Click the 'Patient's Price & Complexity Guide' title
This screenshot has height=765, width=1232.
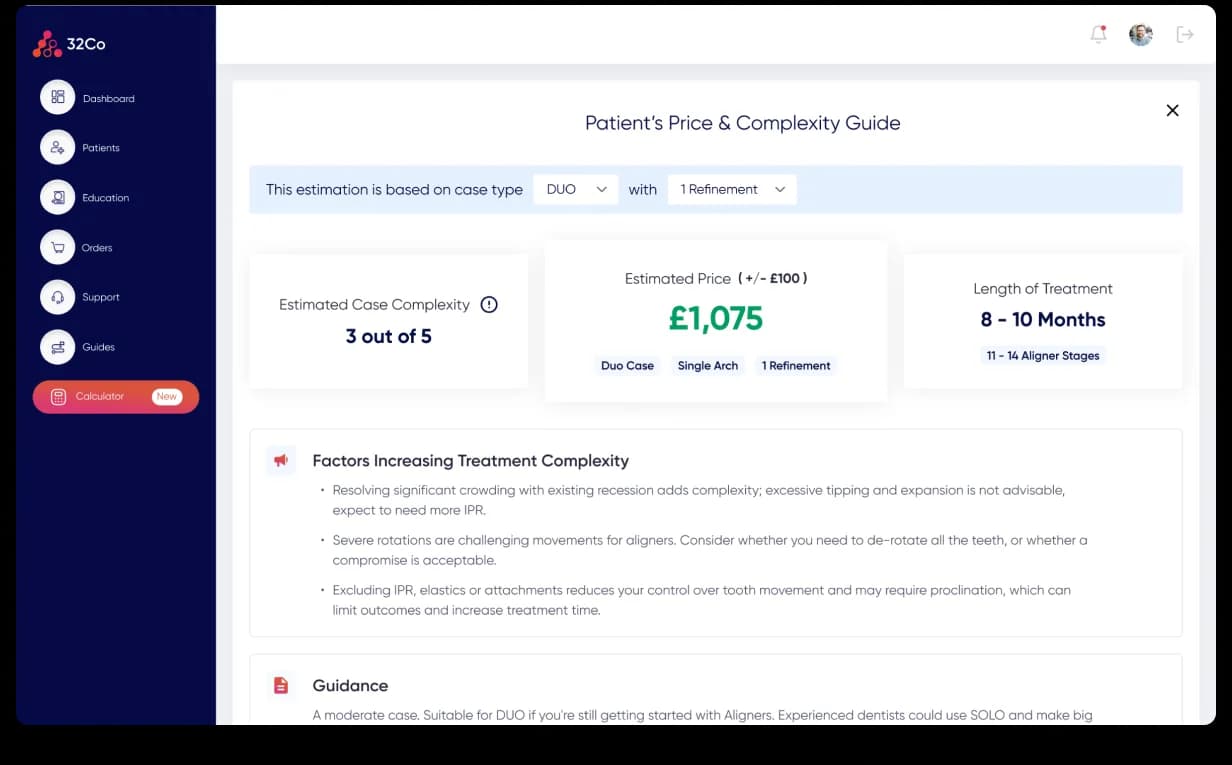click(x=743, y=123)
